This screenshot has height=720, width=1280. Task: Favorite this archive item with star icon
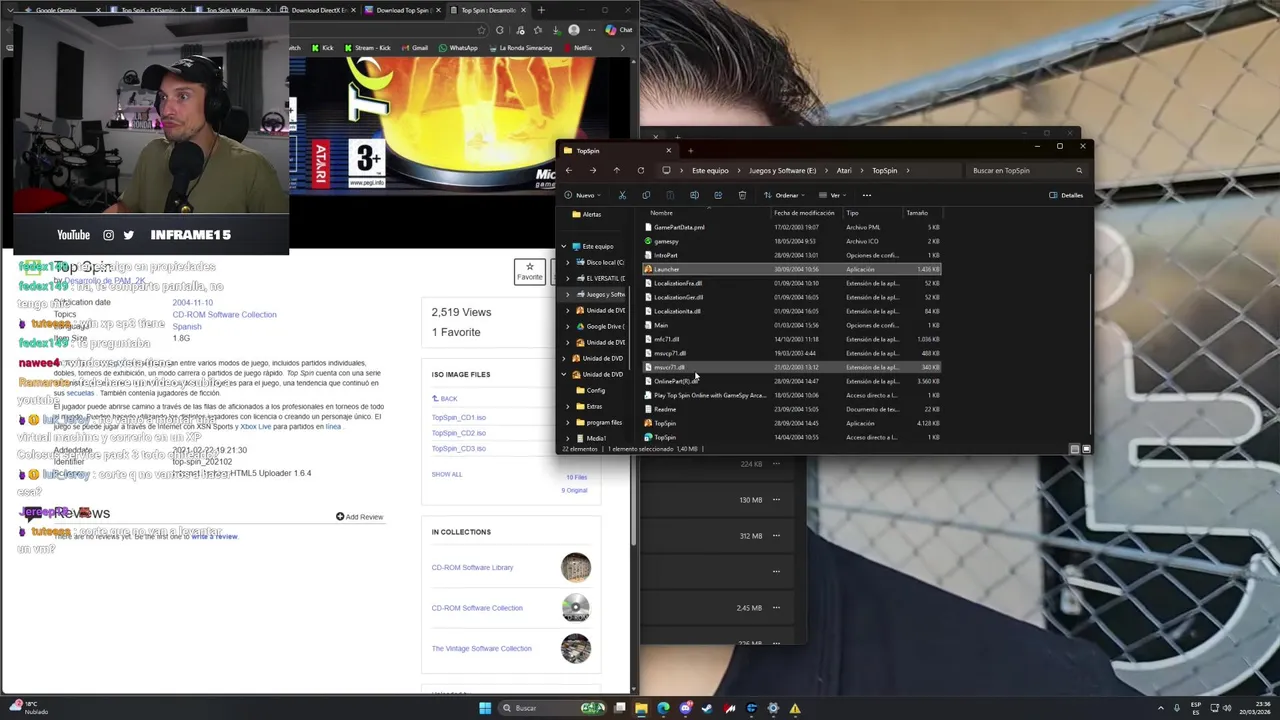pyautogui.click(x=529, y=271)
